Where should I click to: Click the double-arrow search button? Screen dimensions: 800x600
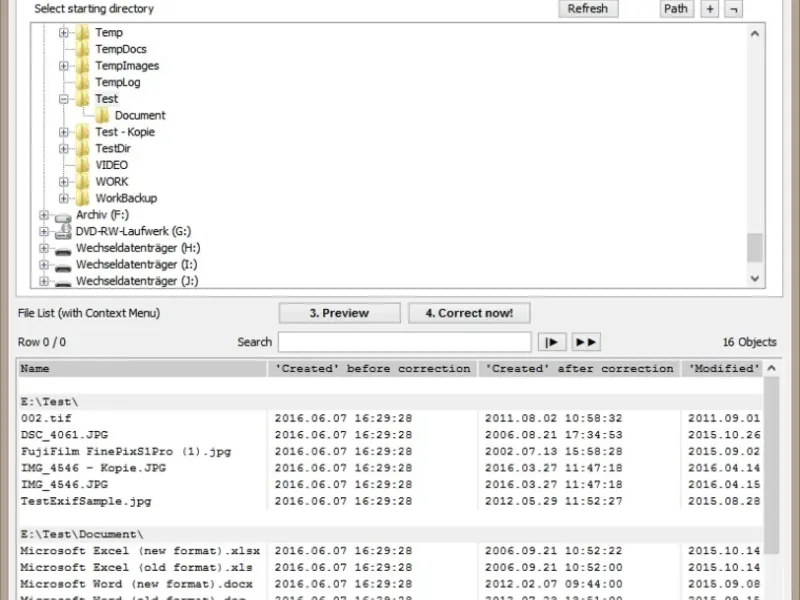pyautogui.click(x=586, y=342)
